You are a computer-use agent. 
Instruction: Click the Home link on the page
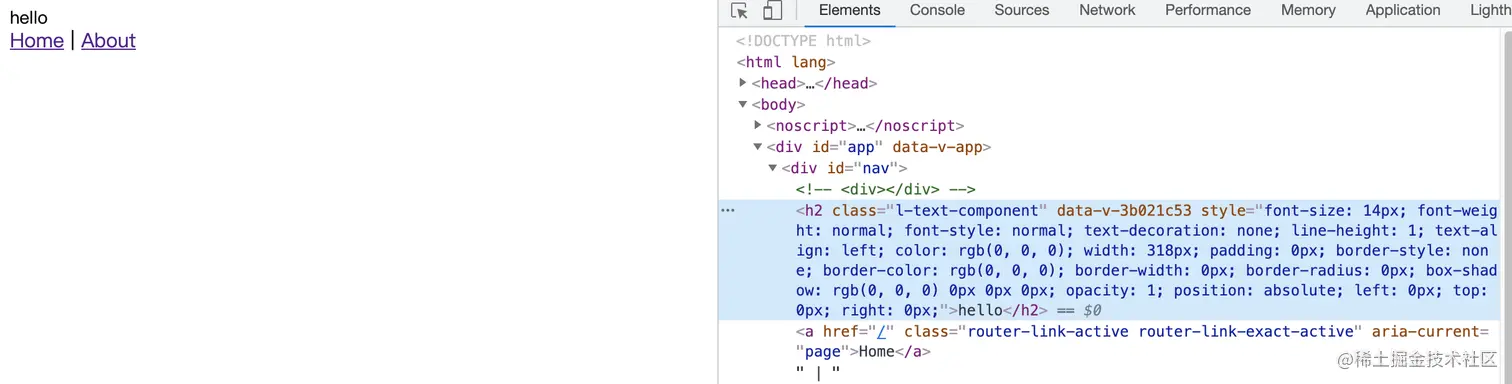(x=36, y=41)
